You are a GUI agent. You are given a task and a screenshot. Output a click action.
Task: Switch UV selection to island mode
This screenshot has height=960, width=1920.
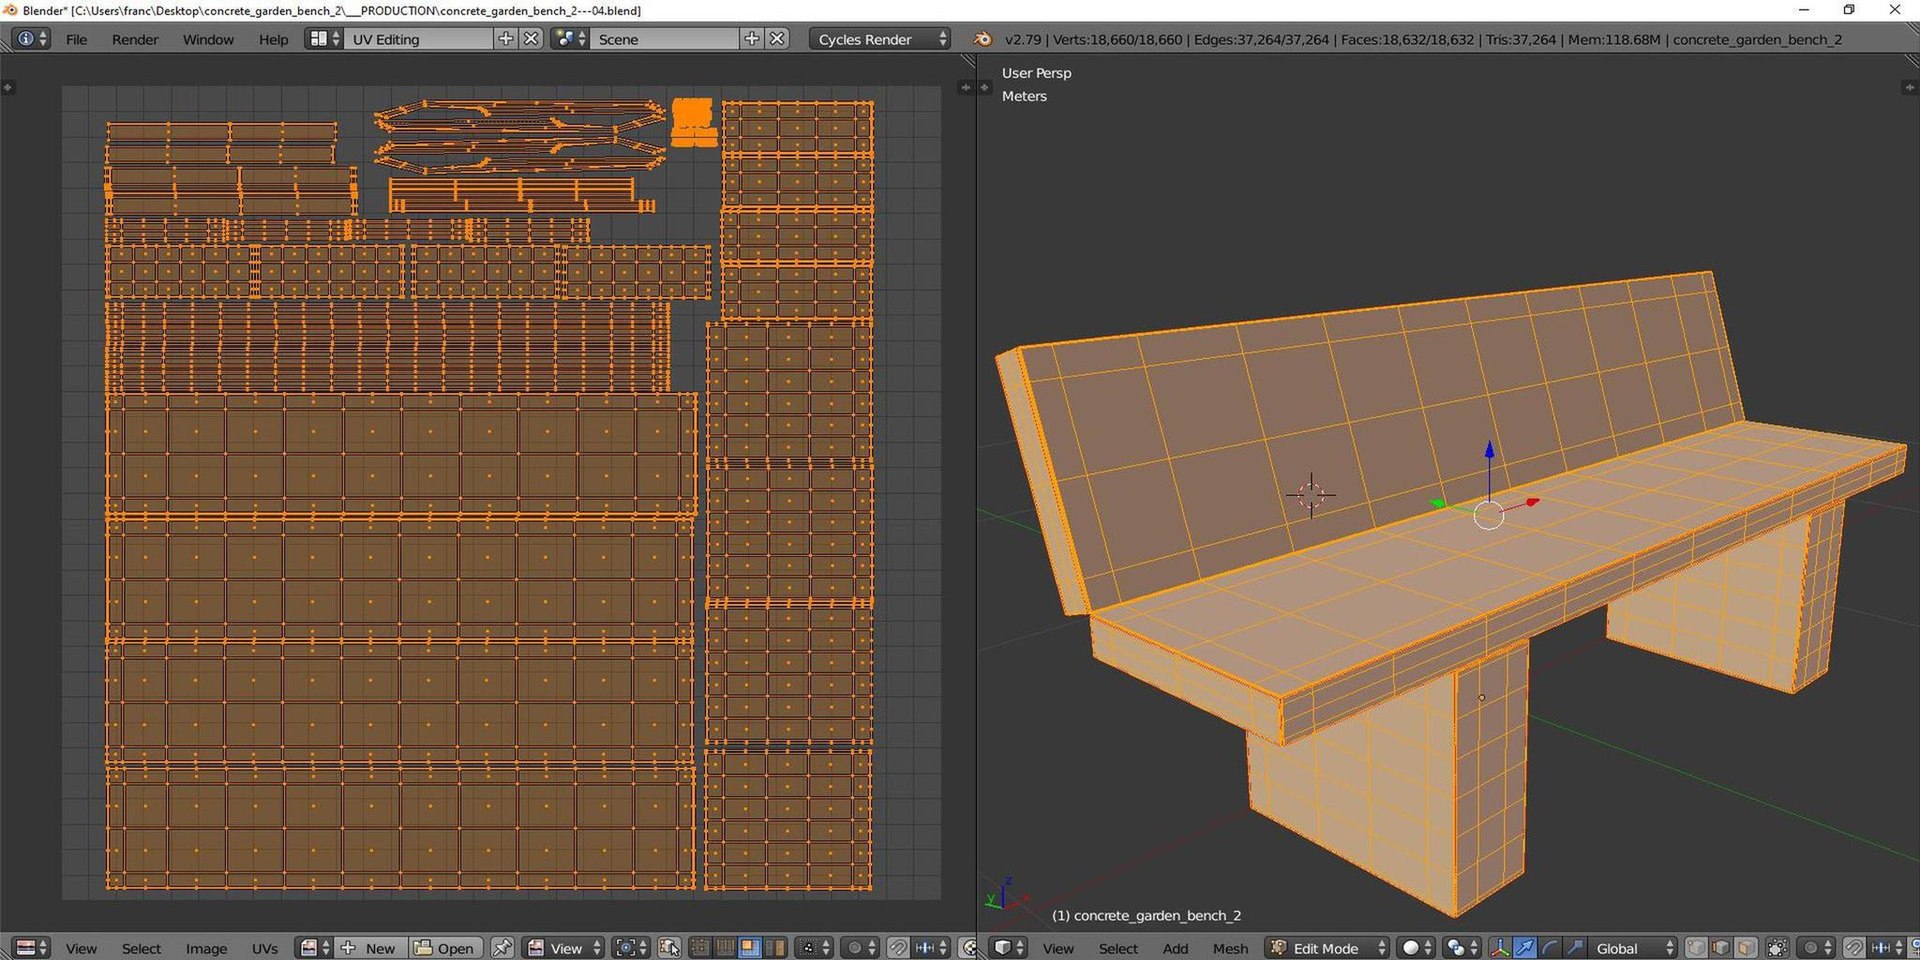[x=775, y=947]
